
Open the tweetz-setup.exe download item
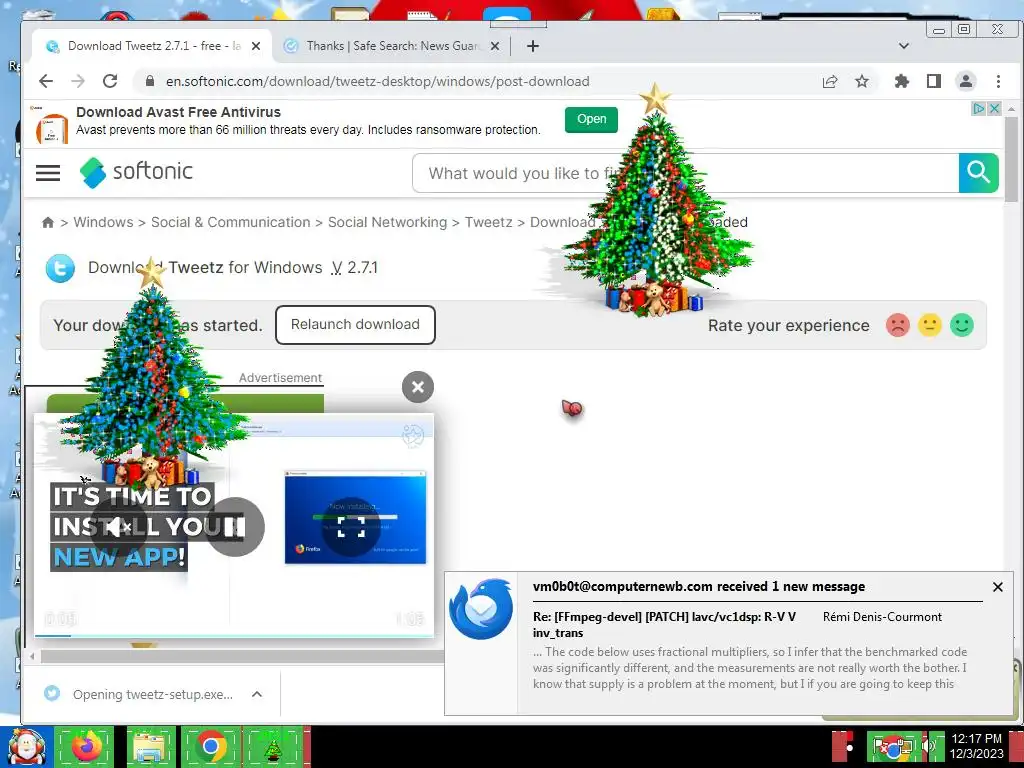coord(140,694)
